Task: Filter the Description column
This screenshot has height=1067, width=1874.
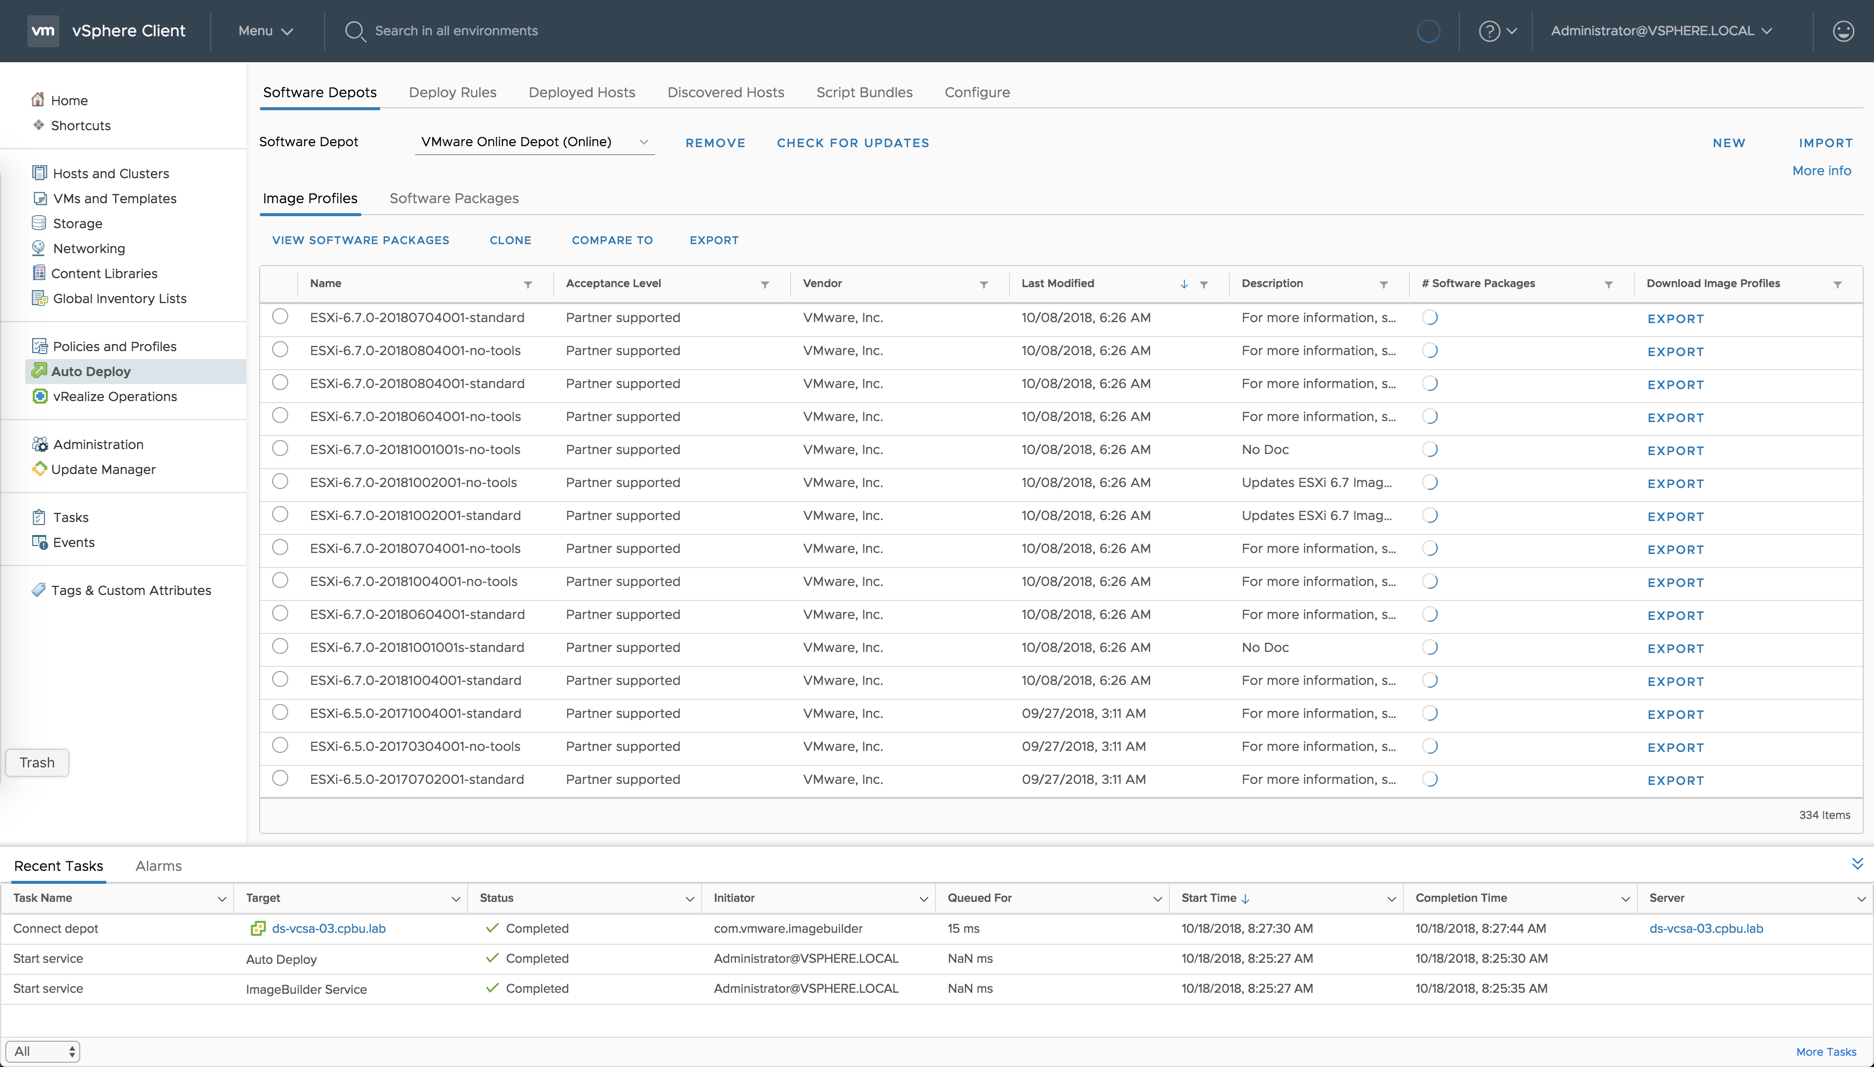Action: pos(1384,285)
